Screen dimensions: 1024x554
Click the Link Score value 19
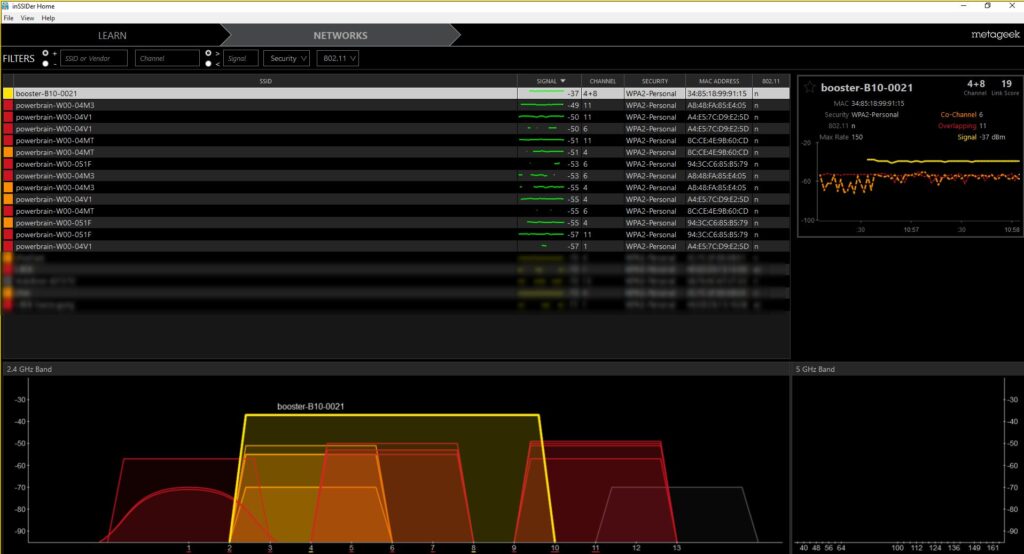[x=1006, y=84]
